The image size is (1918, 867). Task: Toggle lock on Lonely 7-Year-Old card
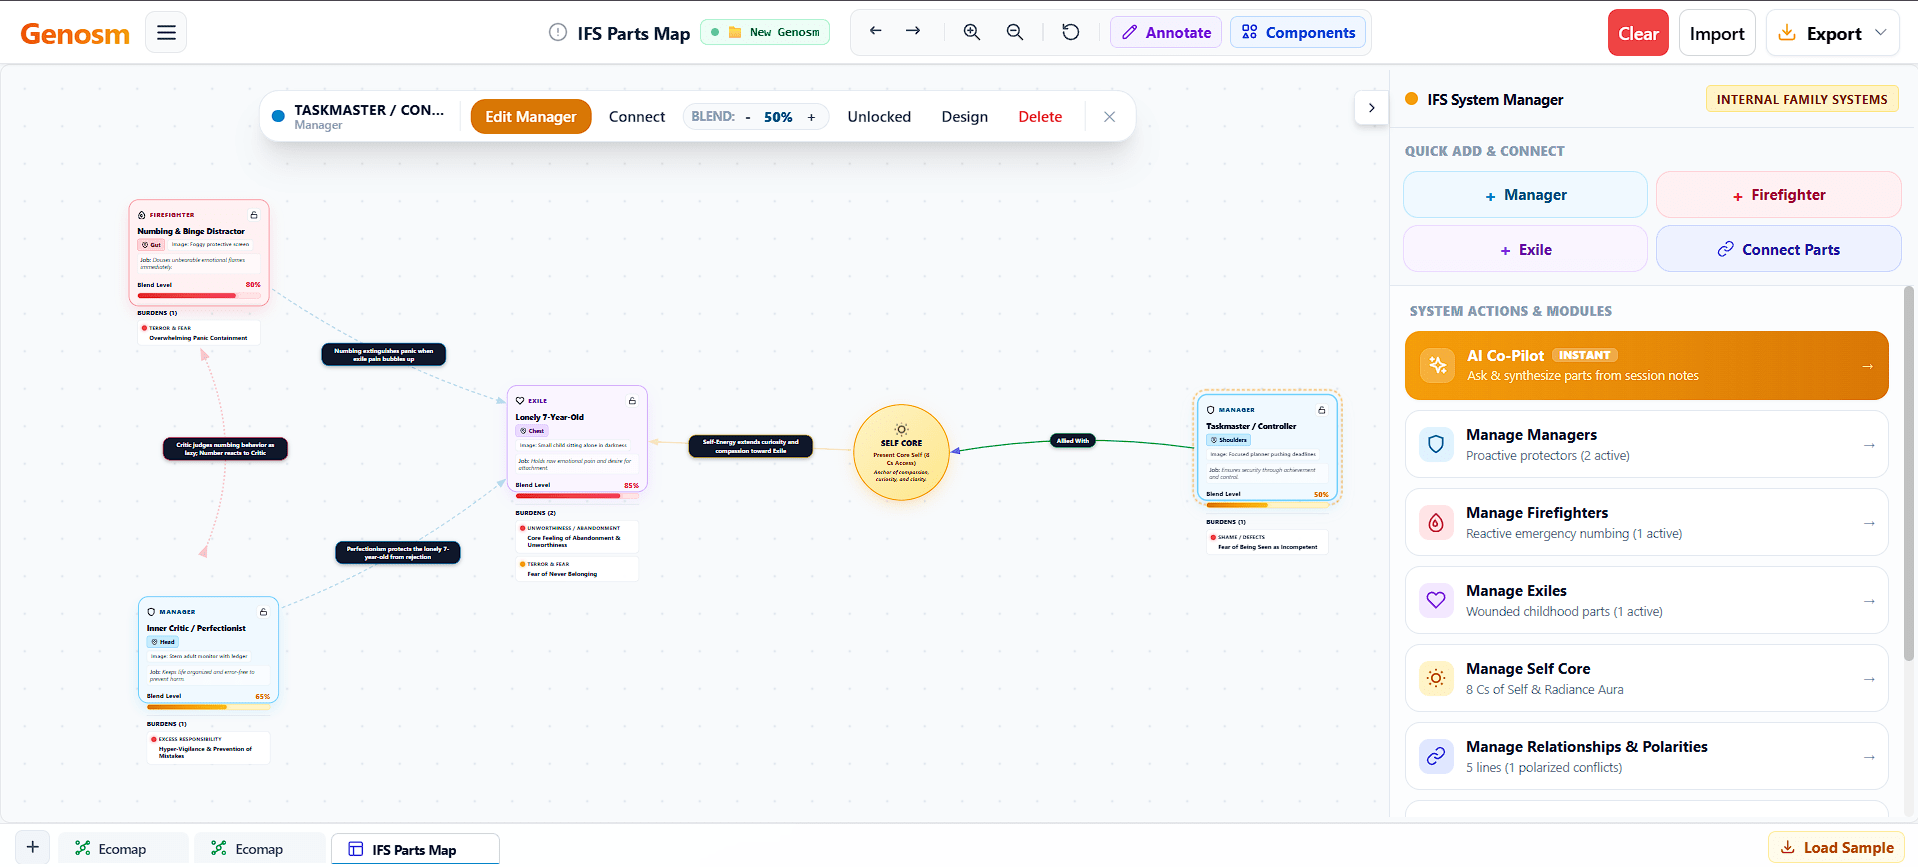632,401
